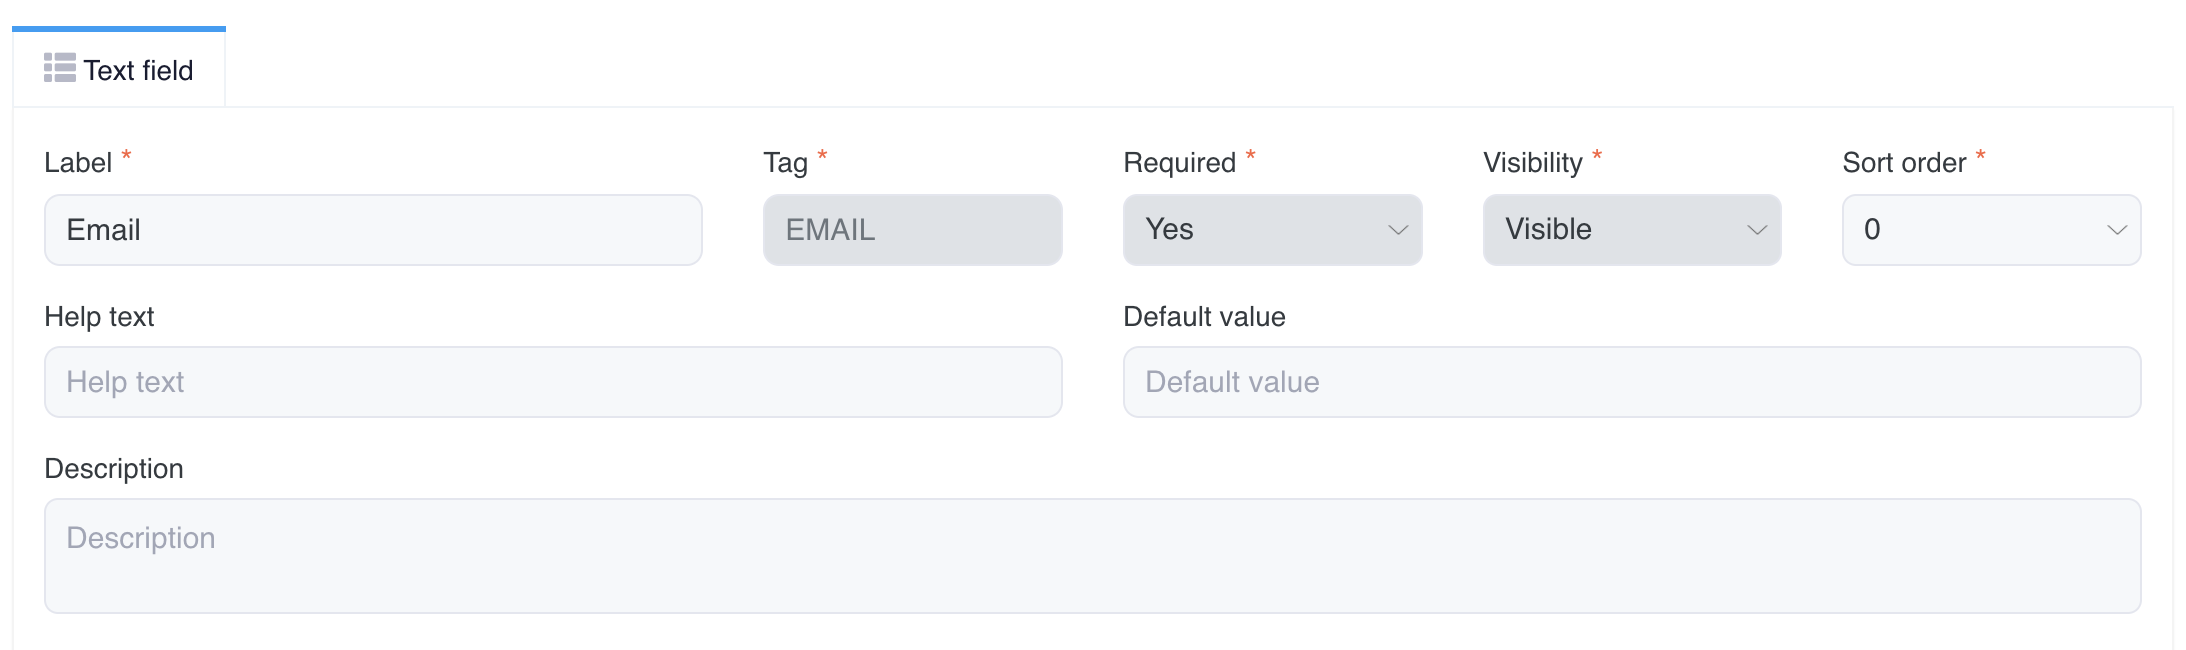Click the "Description" caption above the textarea

[114, 469]
